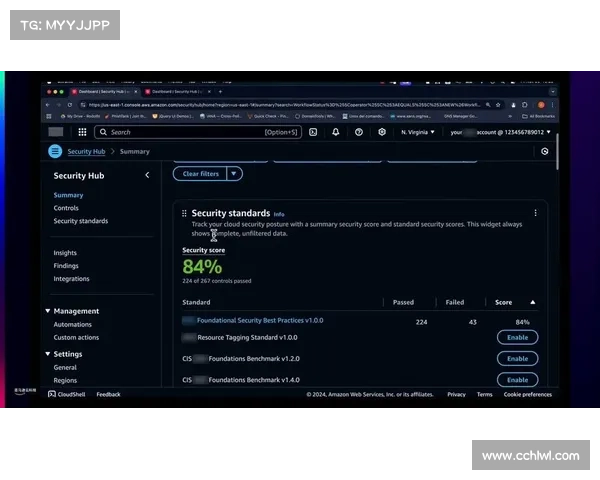Launch CloudShell from the top navigation icon
Viewport: 600px width, 480px height.
[x=313, y=132]
